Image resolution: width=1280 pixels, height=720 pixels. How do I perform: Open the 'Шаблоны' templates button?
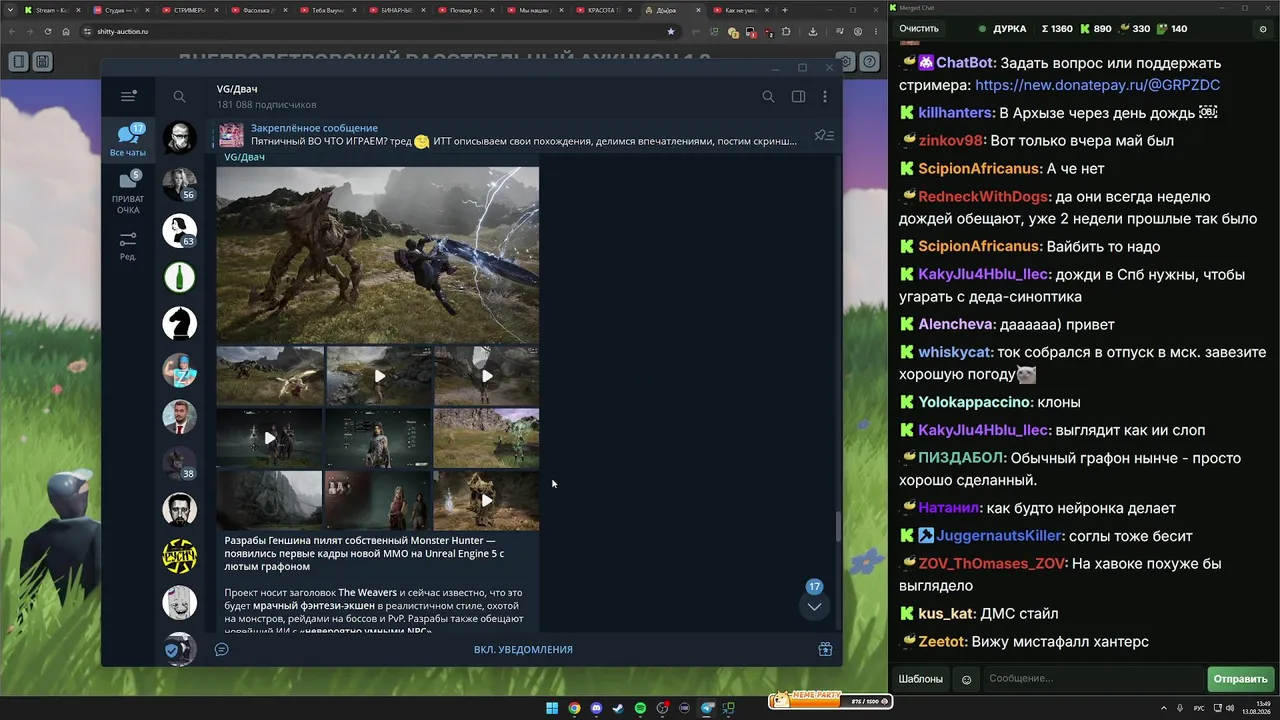pyautogui.click(x=920, y=679)
